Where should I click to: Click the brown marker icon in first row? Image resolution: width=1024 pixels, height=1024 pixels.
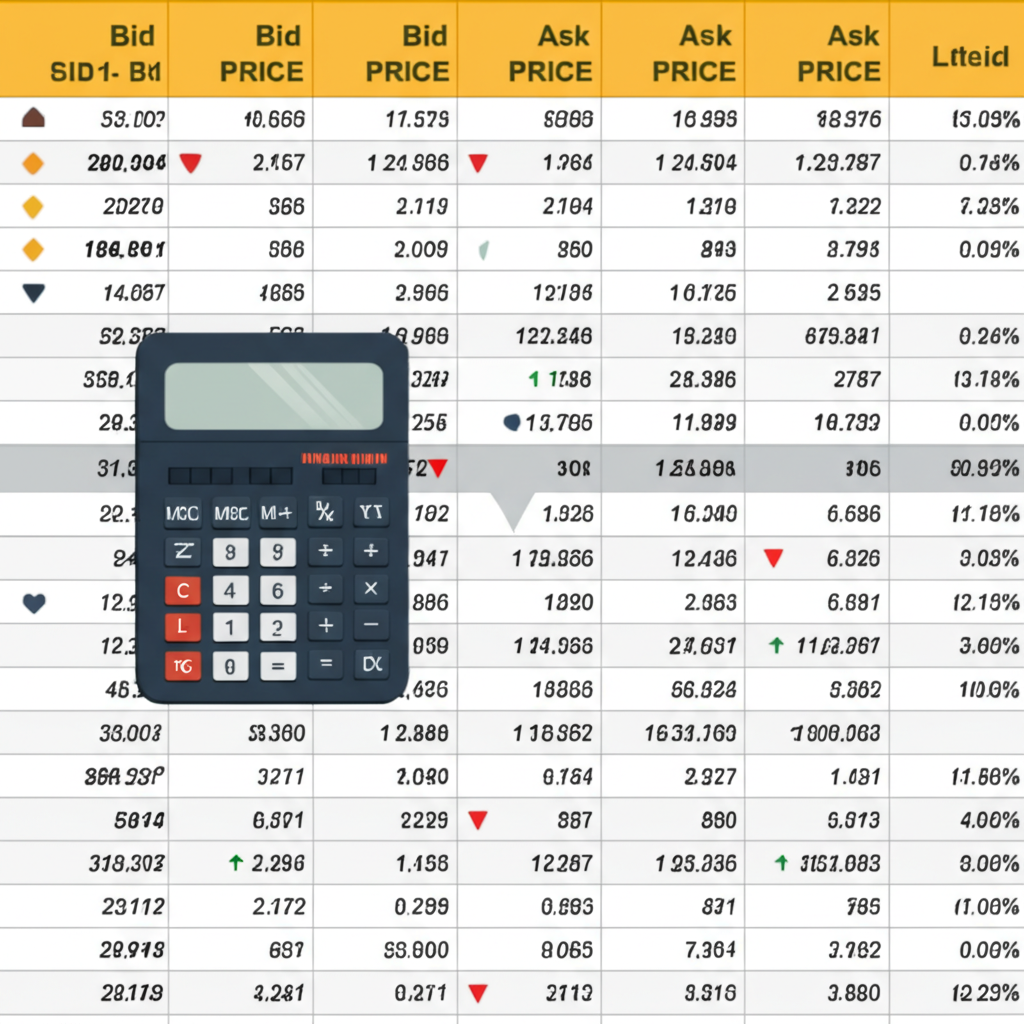[33, 119]
